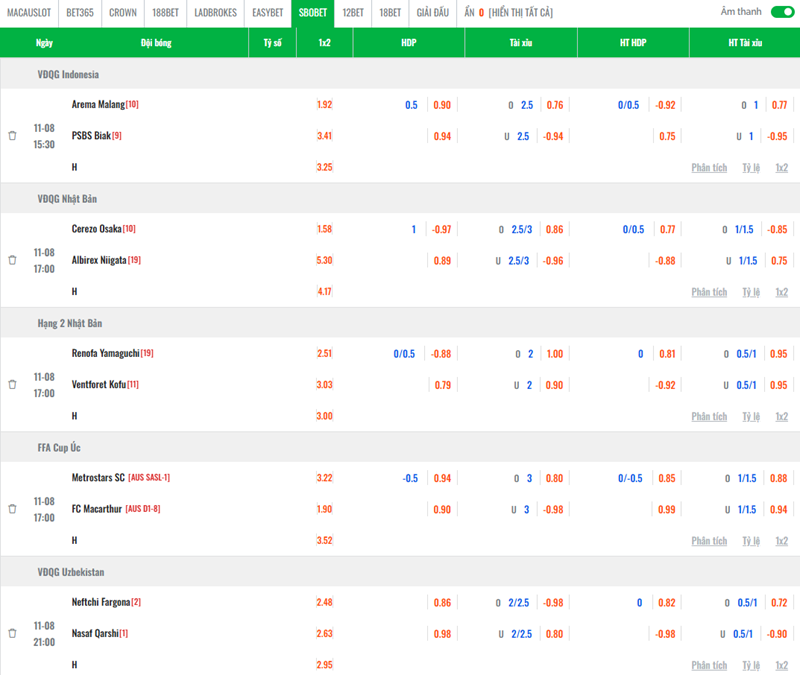The image size is (800, 675).
Task: Open the BET365 odds tab
Action: 80,13
